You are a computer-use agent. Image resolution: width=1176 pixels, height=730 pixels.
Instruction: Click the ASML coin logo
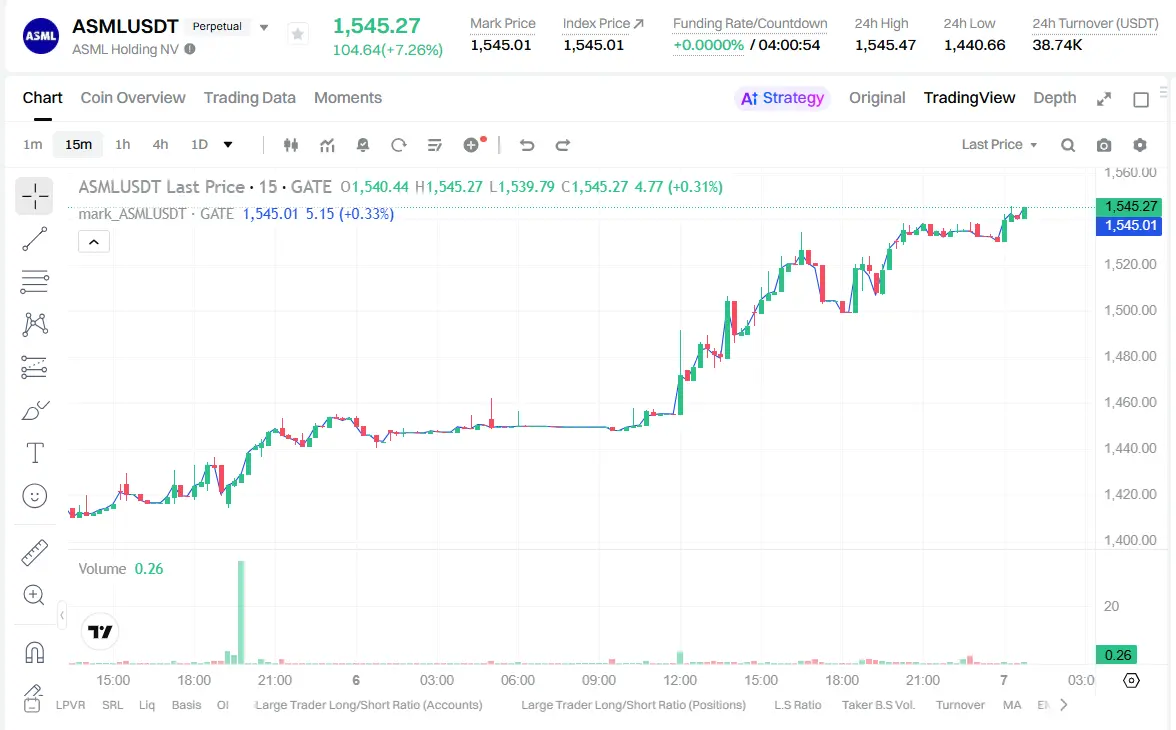click(40, 36)
